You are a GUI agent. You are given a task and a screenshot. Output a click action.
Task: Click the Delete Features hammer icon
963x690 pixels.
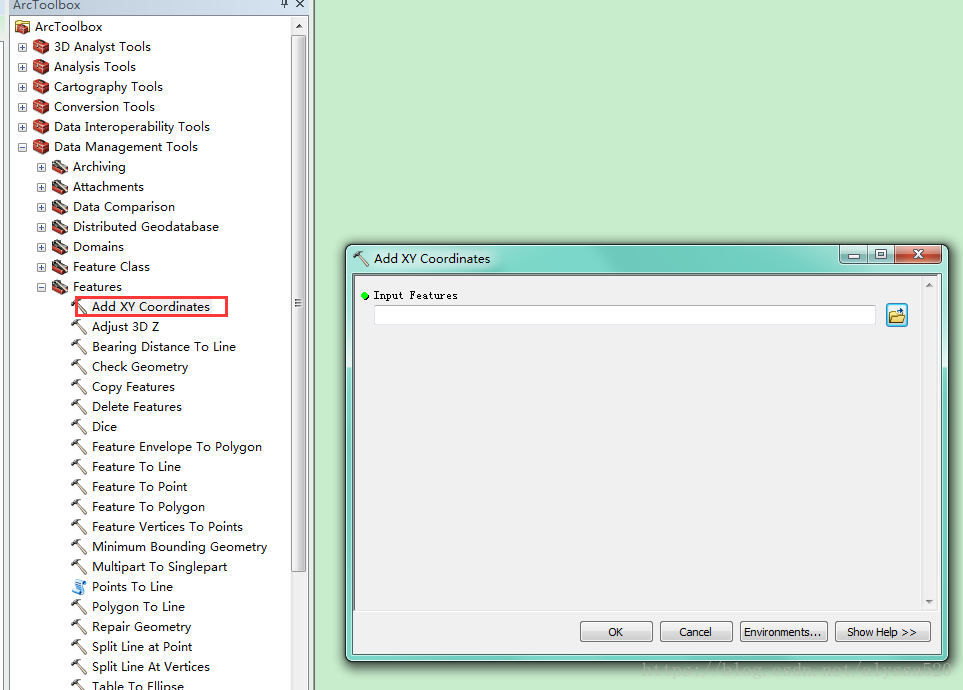pos(79,407)
